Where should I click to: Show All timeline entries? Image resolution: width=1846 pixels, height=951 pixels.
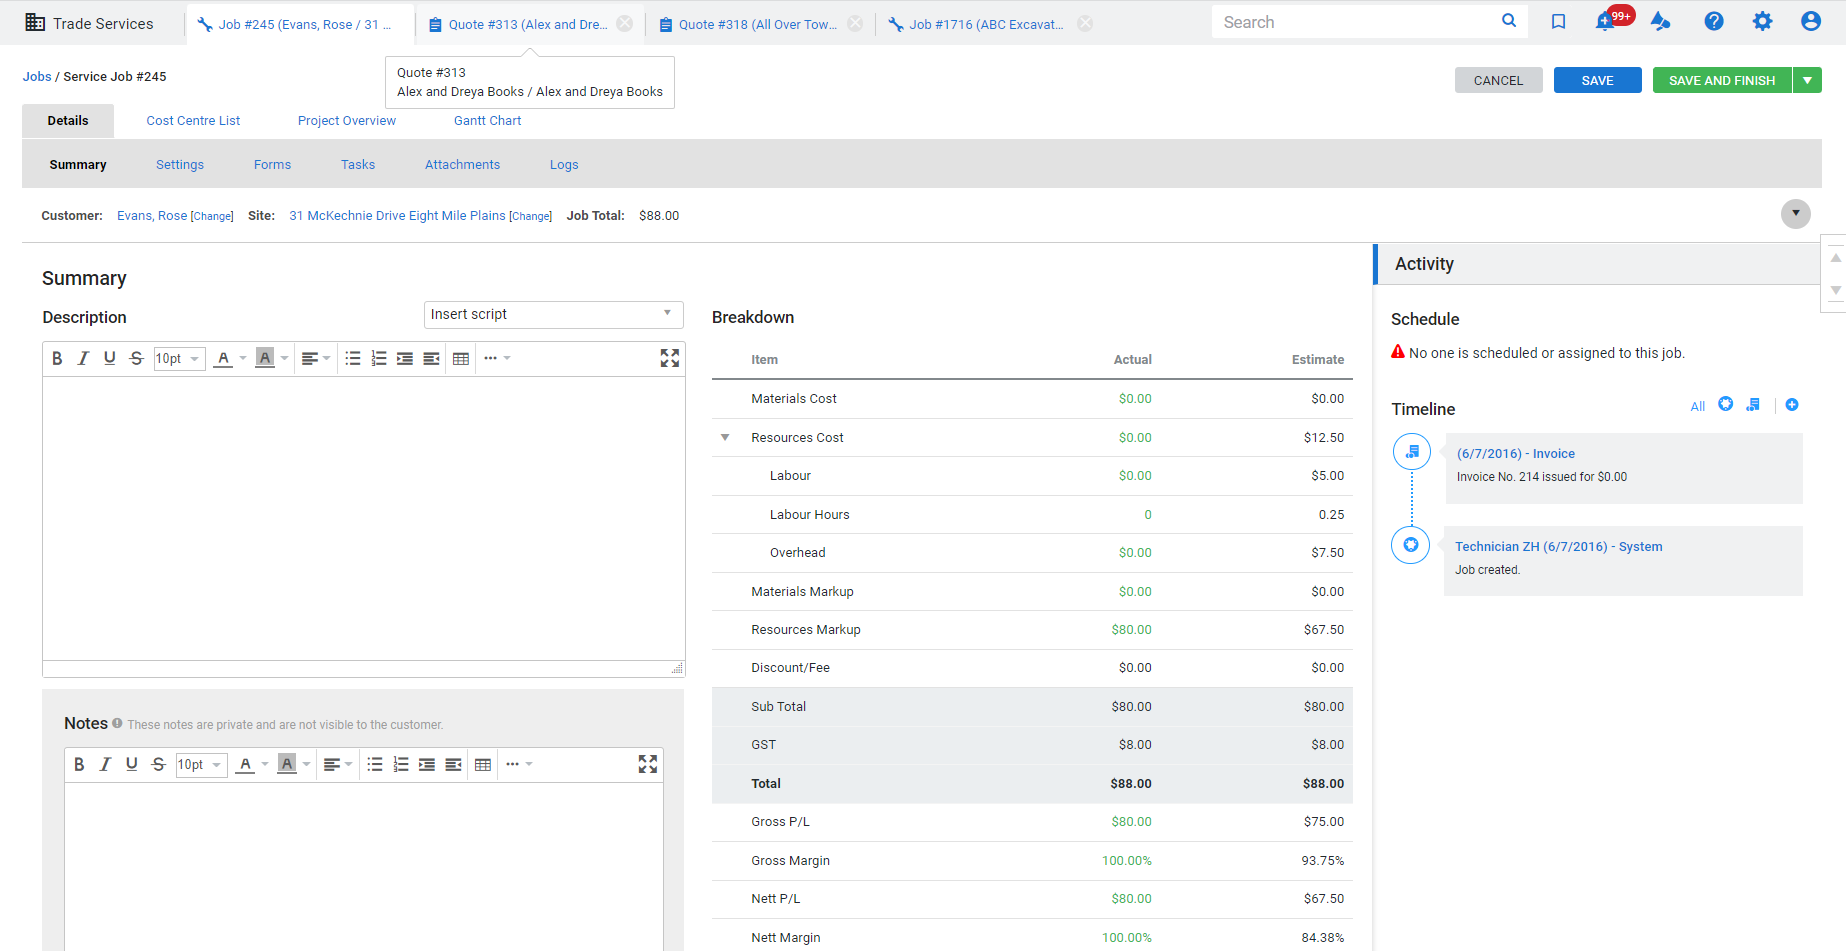(x=1698, y=406)
